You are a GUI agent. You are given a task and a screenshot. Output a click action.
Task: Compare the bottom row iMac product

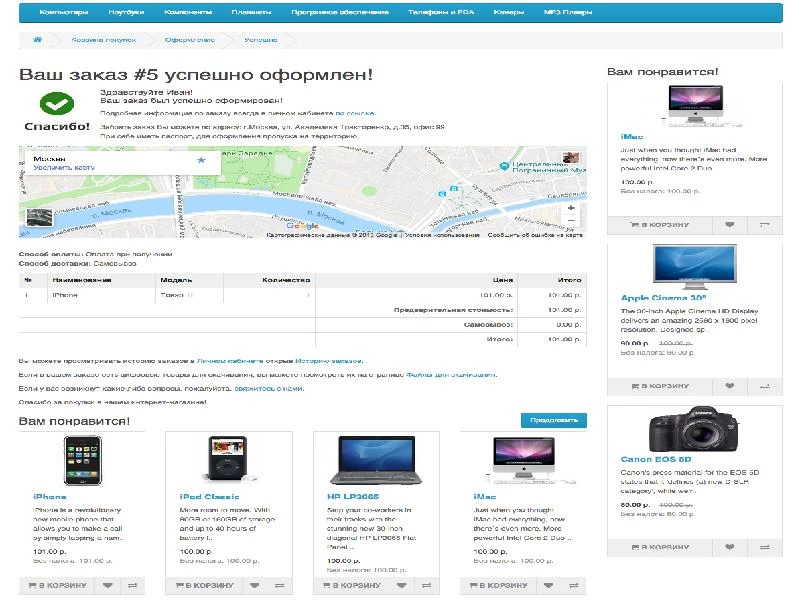(x=573, y=585)
